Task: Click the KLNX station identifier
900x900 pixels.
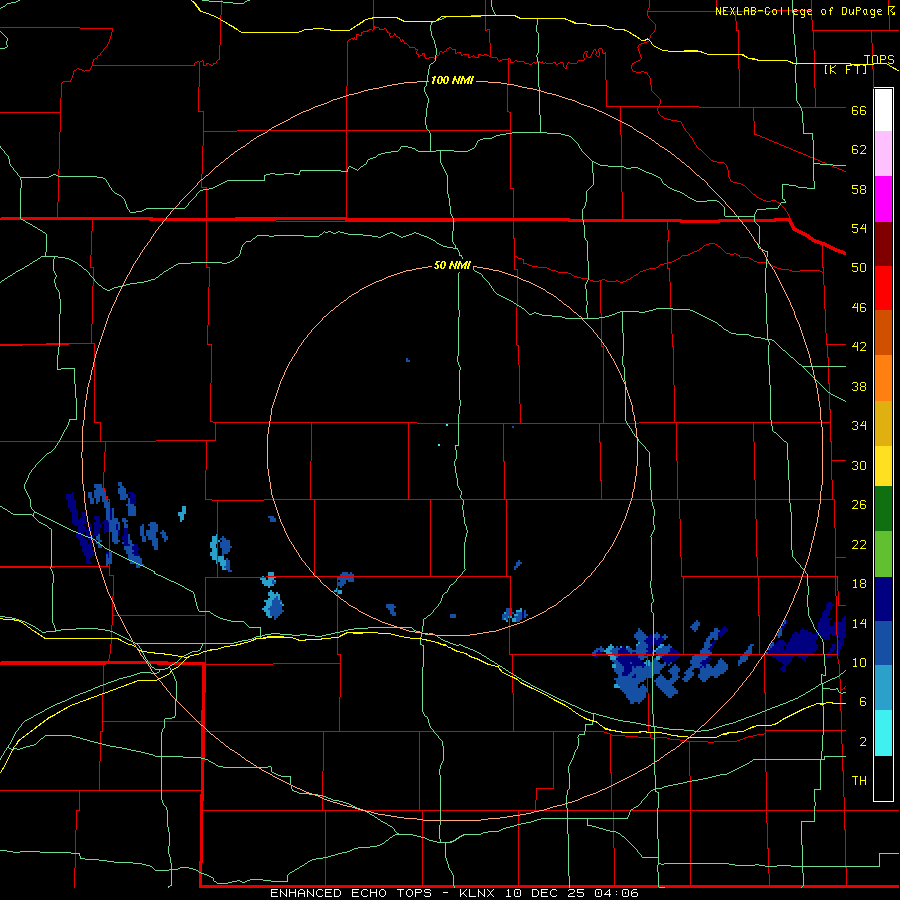Action: coord(478,893)
